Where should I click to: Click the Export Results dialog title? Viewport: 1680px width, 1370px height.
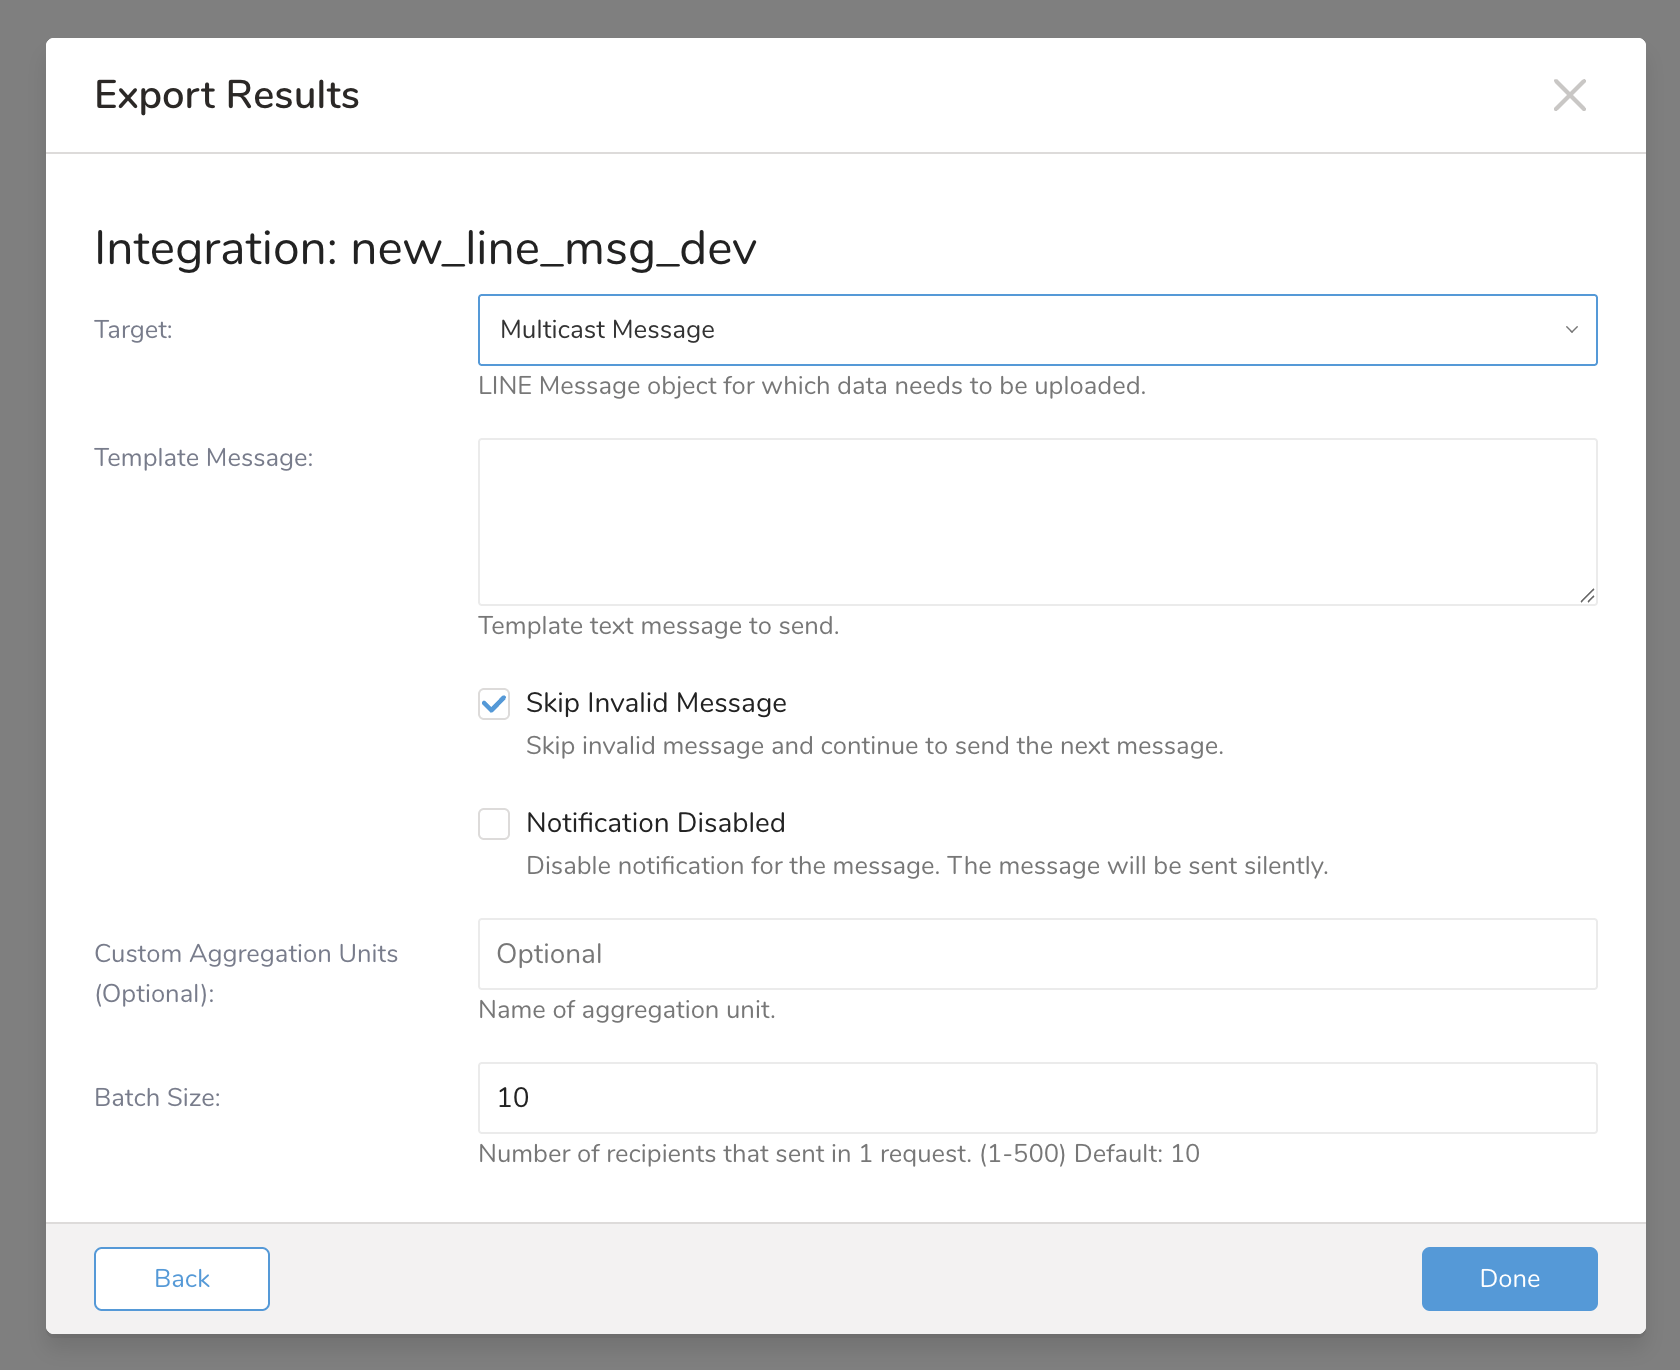click(227, 95)
